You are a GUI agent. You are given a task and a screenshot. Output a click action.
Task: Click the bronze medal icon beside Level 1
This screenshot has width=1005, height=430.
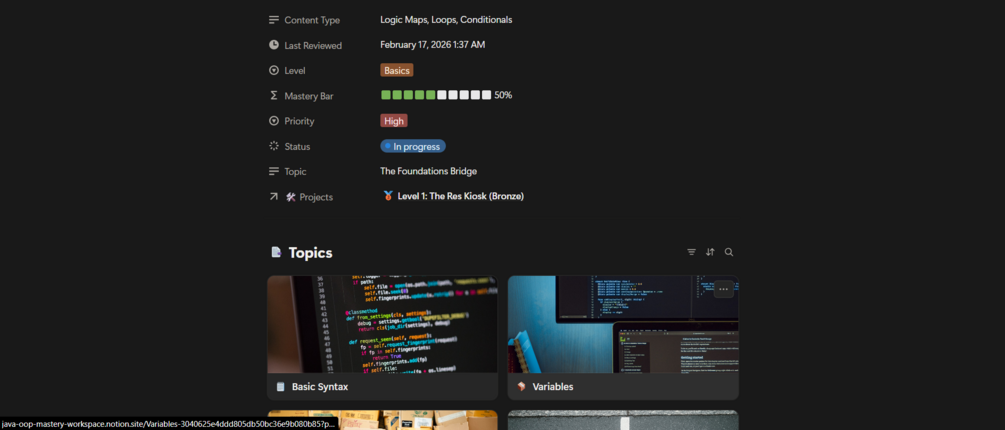tap(388, 196)
